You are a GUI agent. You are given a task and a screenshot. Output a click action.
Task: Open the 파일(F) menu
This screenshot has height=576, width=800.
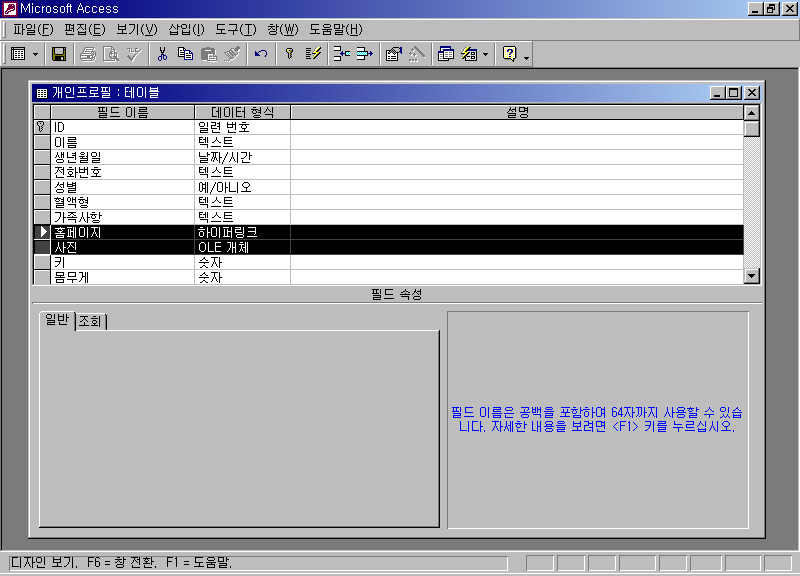(x=33, y=30)
